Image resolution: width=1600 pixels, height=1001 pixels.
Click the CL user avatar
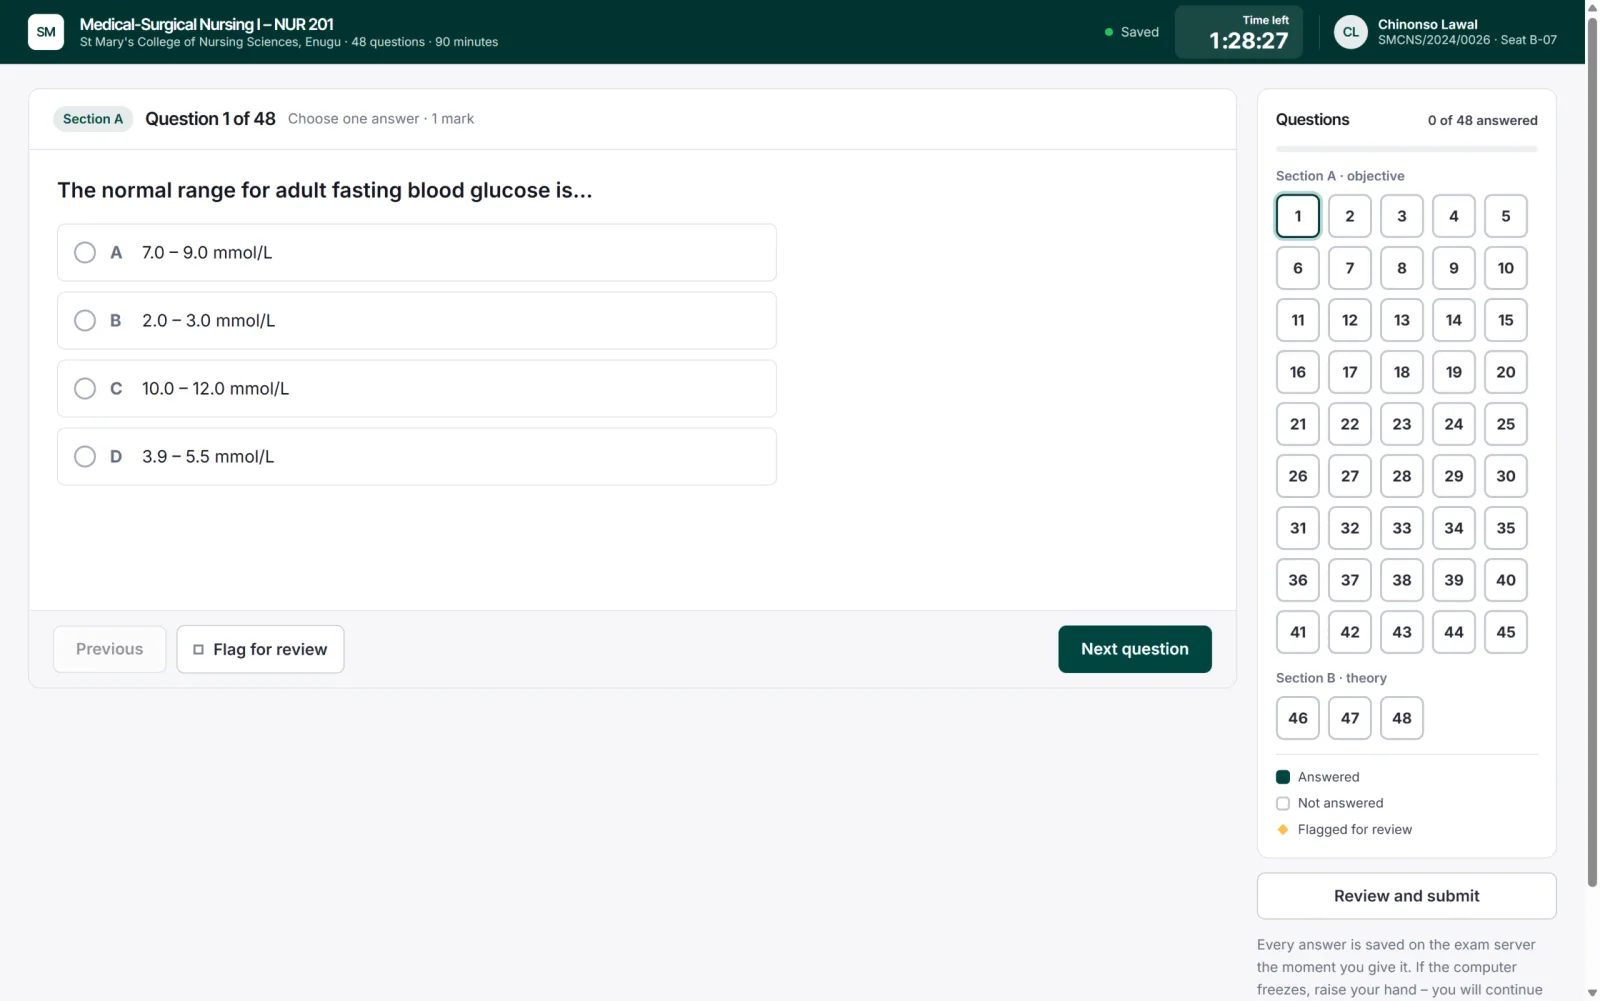1350,32
